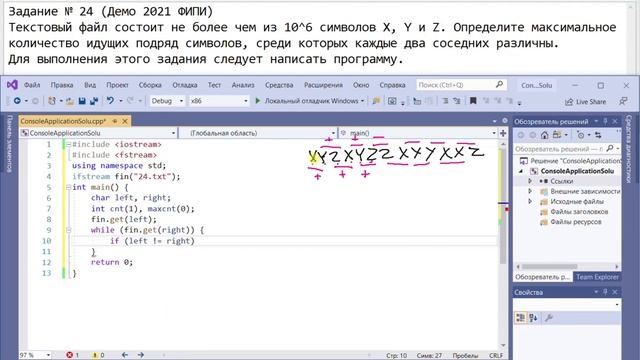Open the Вид menu
Screen dimensions: 640x360
coord(90,85)
